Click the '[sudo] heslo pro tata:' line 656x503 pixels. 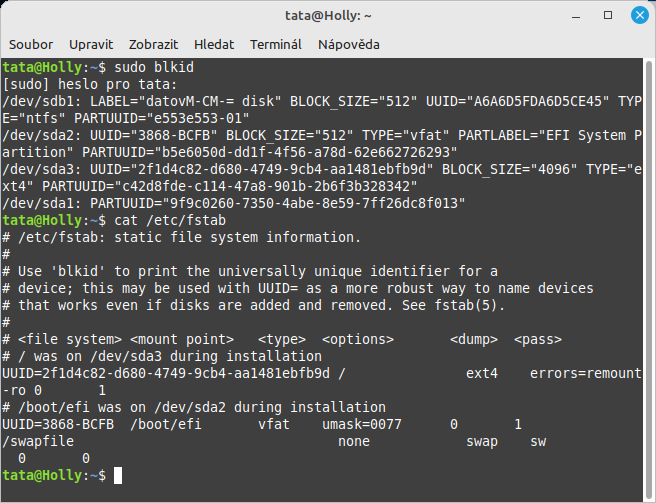90,83
